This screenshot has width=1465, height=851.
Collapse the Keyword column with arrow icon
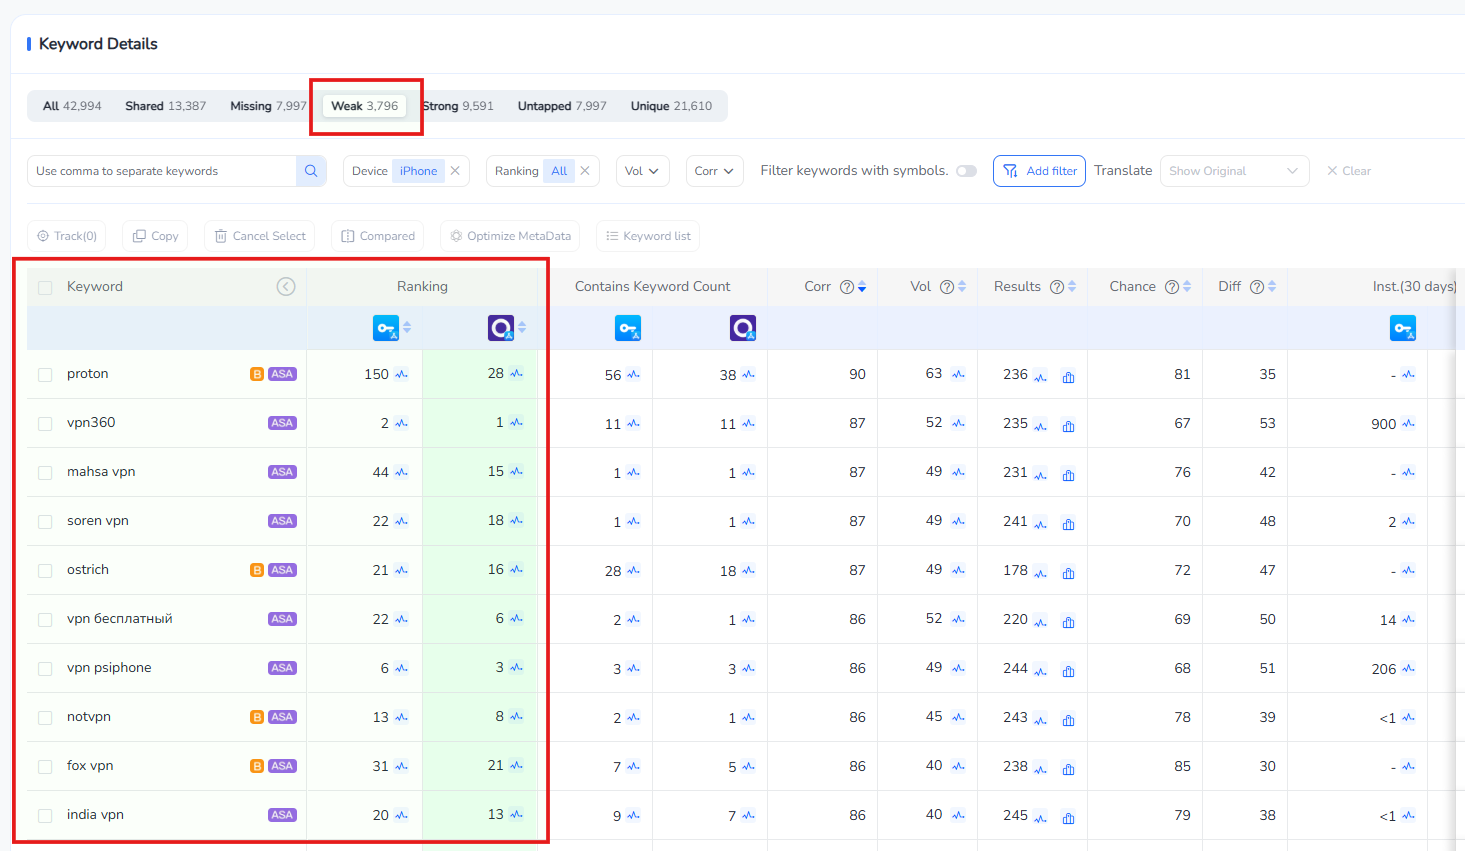pos(286,287)
